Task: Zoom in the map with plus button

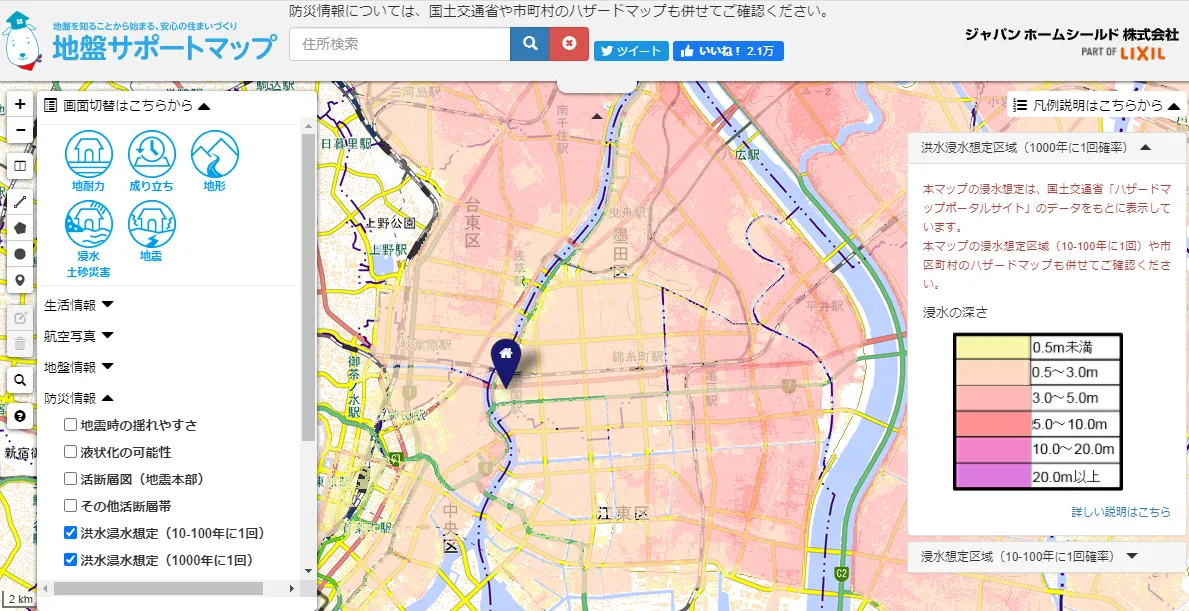Action: click(21, 104)
